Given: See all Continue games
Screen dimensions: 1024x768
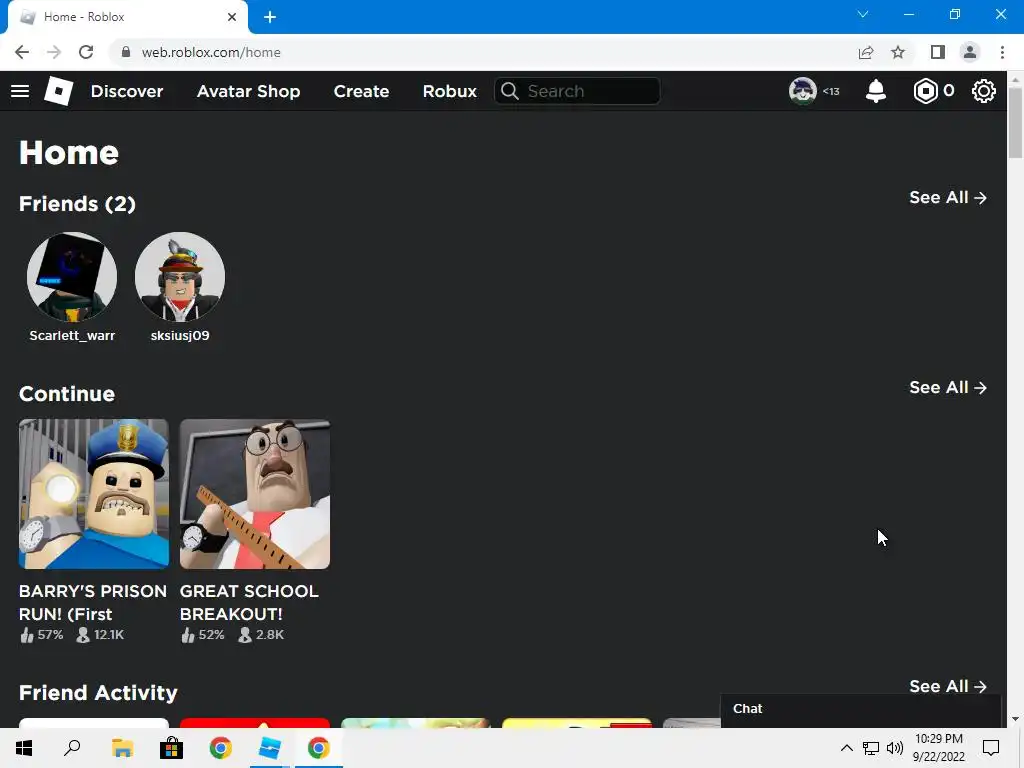Looking at the screenshot, I should (948, 387).
